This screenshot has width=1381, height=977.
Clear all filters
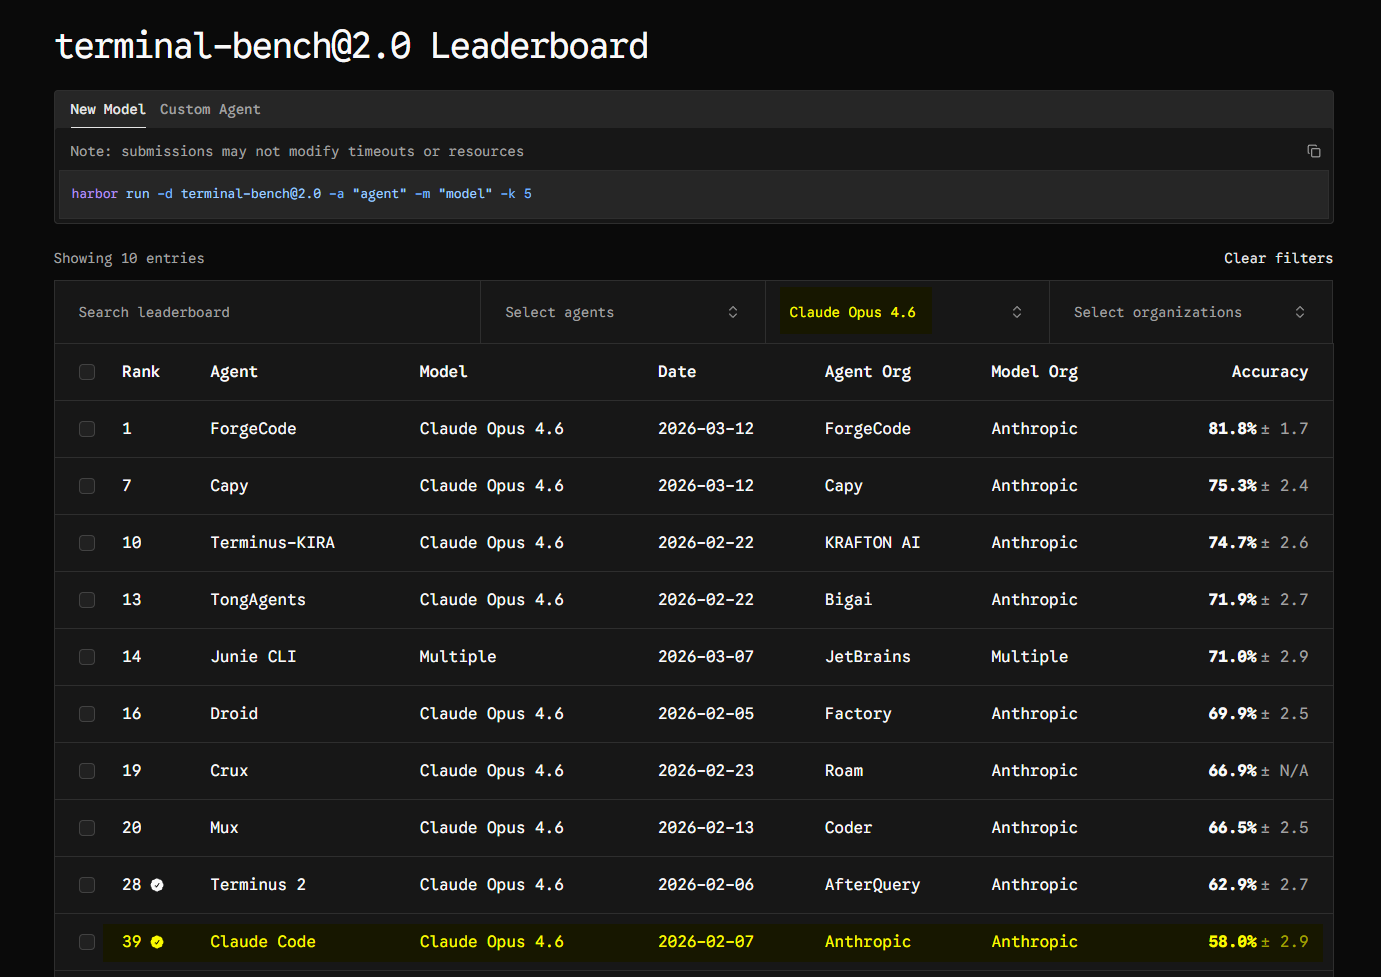pos(1278,258)
